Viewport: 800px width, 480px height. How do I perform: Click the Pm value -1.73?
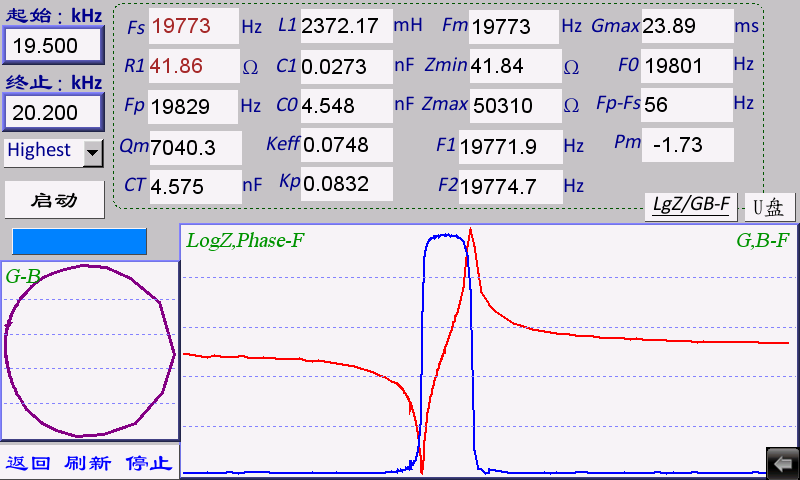(x=688, y=145)
